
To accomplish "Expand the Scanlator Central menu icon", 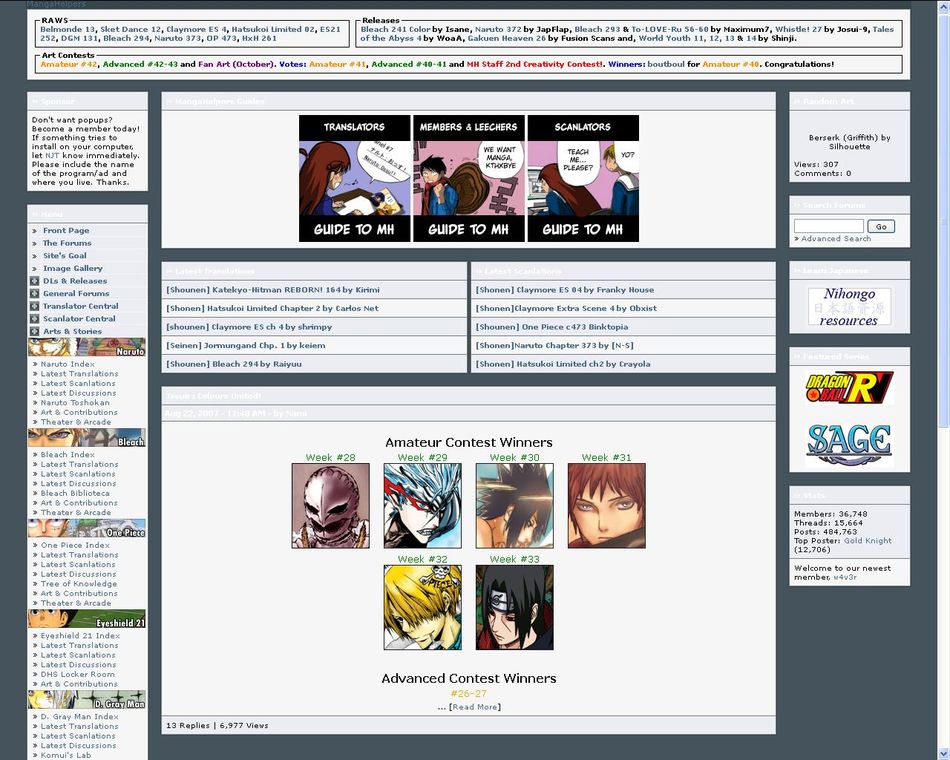I will point(35,319).
